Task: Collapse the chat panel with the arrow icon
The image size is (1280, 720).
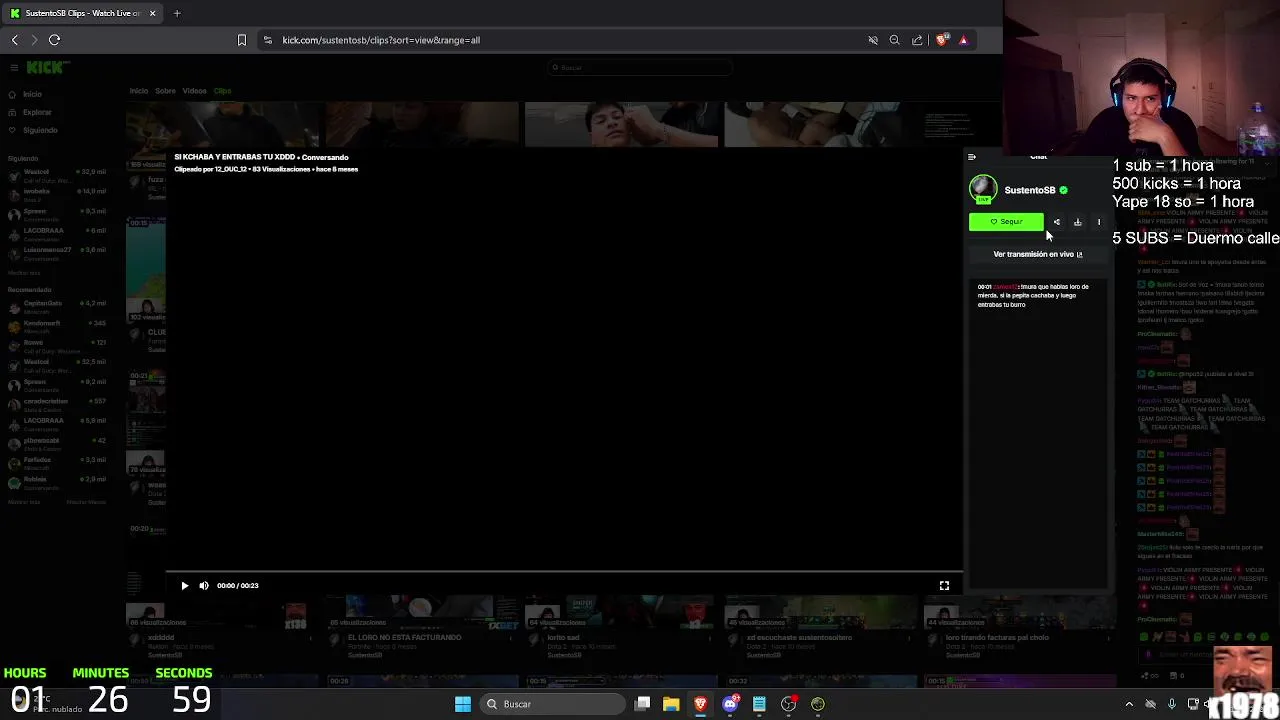Action: coord(971,157)
